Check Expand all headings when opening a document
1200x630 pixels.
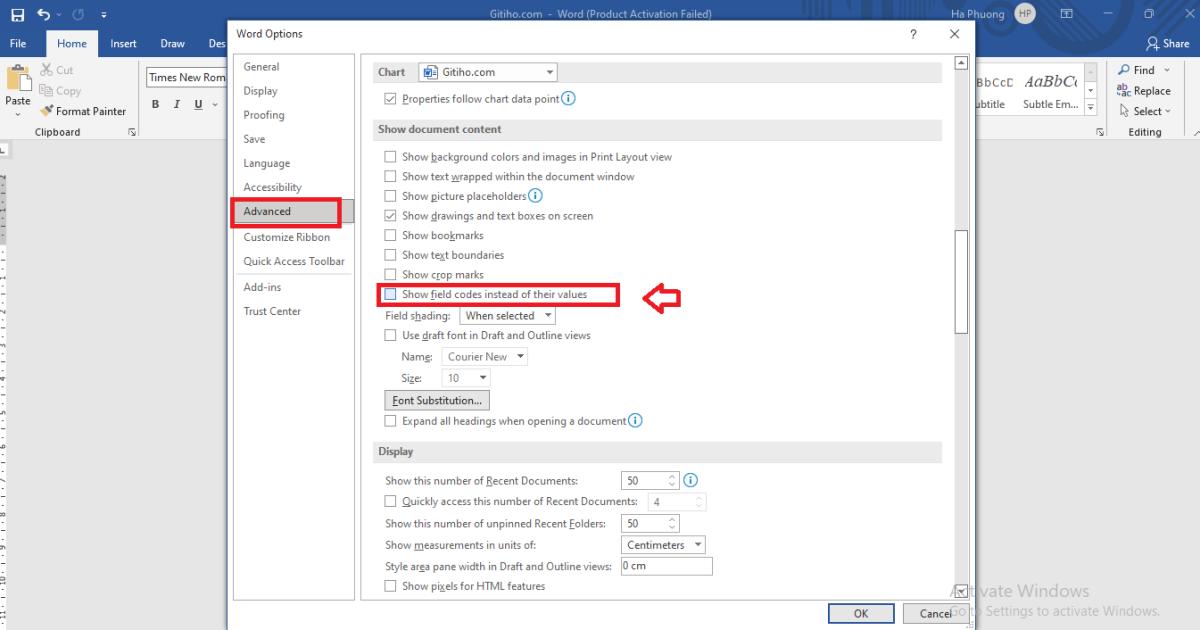click(391, 421)
